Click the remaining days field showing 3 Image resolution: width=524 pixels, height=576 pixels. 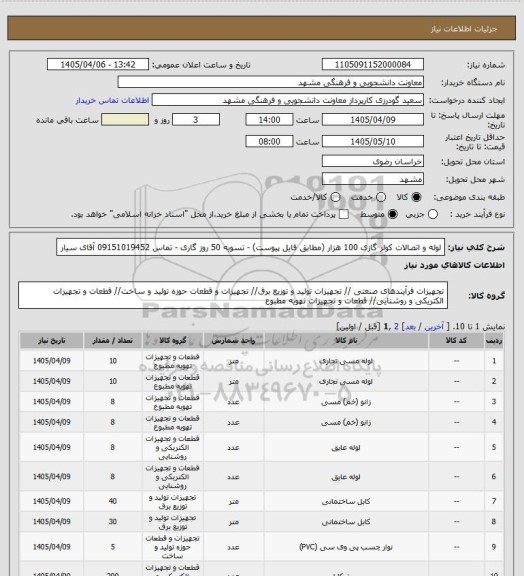196,120
